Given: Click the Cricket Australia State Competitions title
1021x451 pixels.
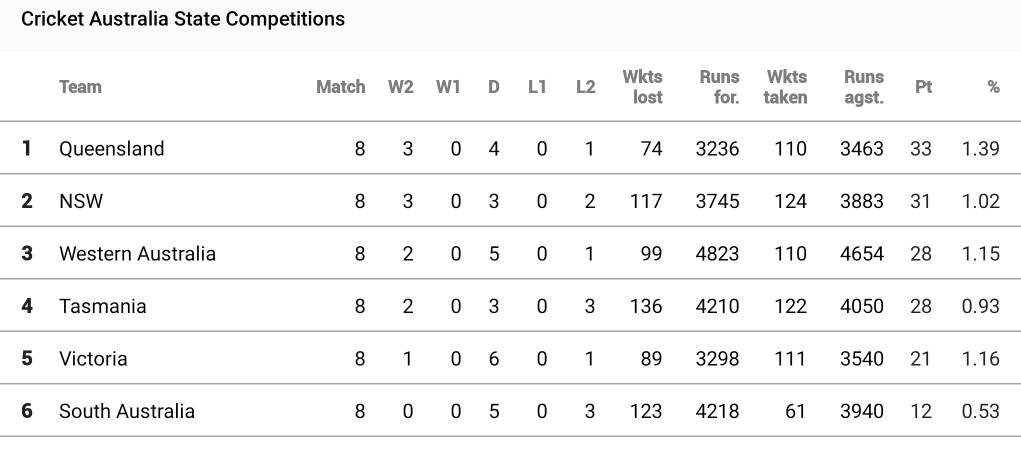Looking at the screenshot, I should pos(183,19).
